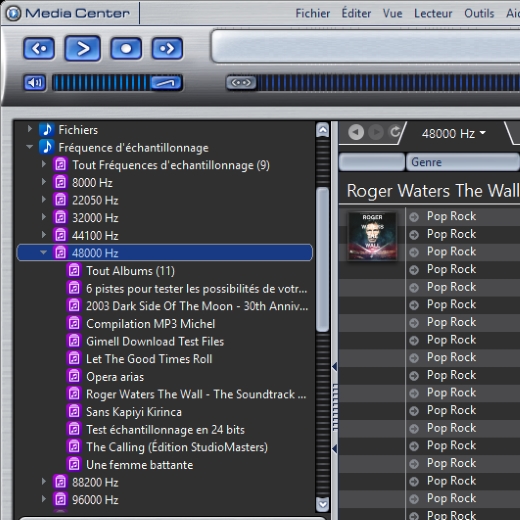Screen dimensions: 520x520
Task: Select Test échantillonnage en 24 bits
Action: (x=165, y=430)
